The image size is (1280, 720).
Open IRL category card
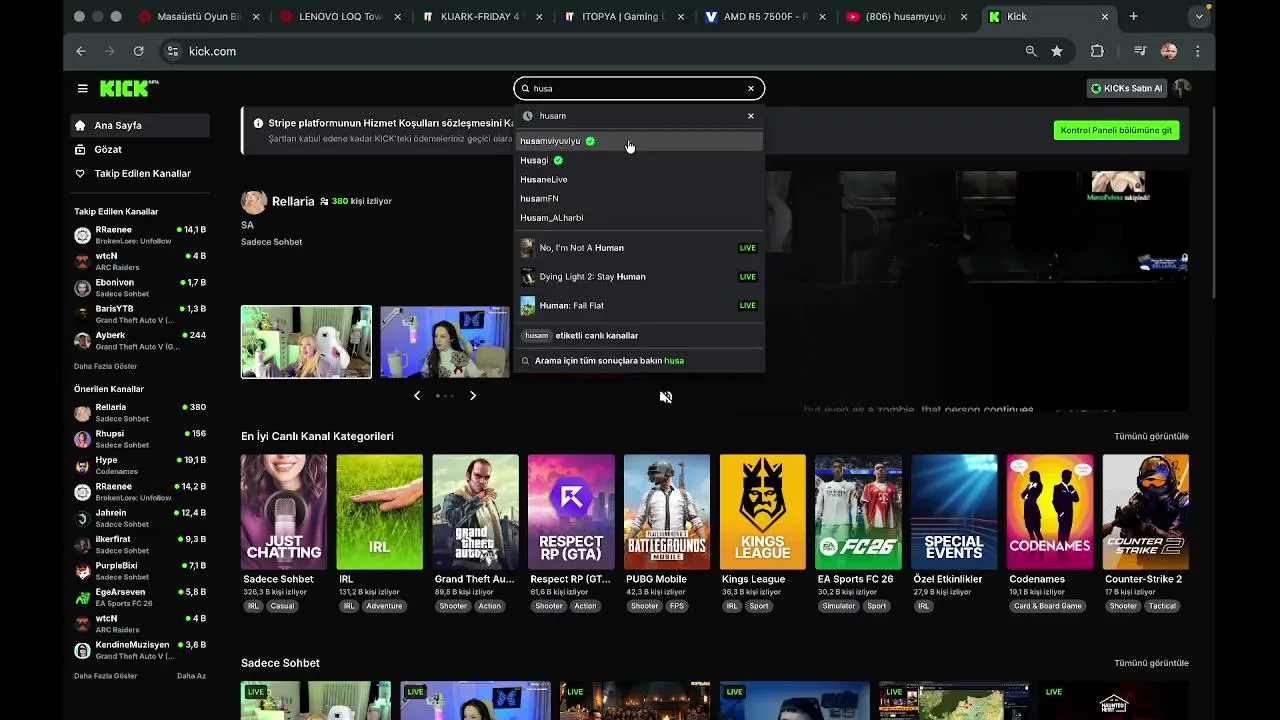pos(380,512)
